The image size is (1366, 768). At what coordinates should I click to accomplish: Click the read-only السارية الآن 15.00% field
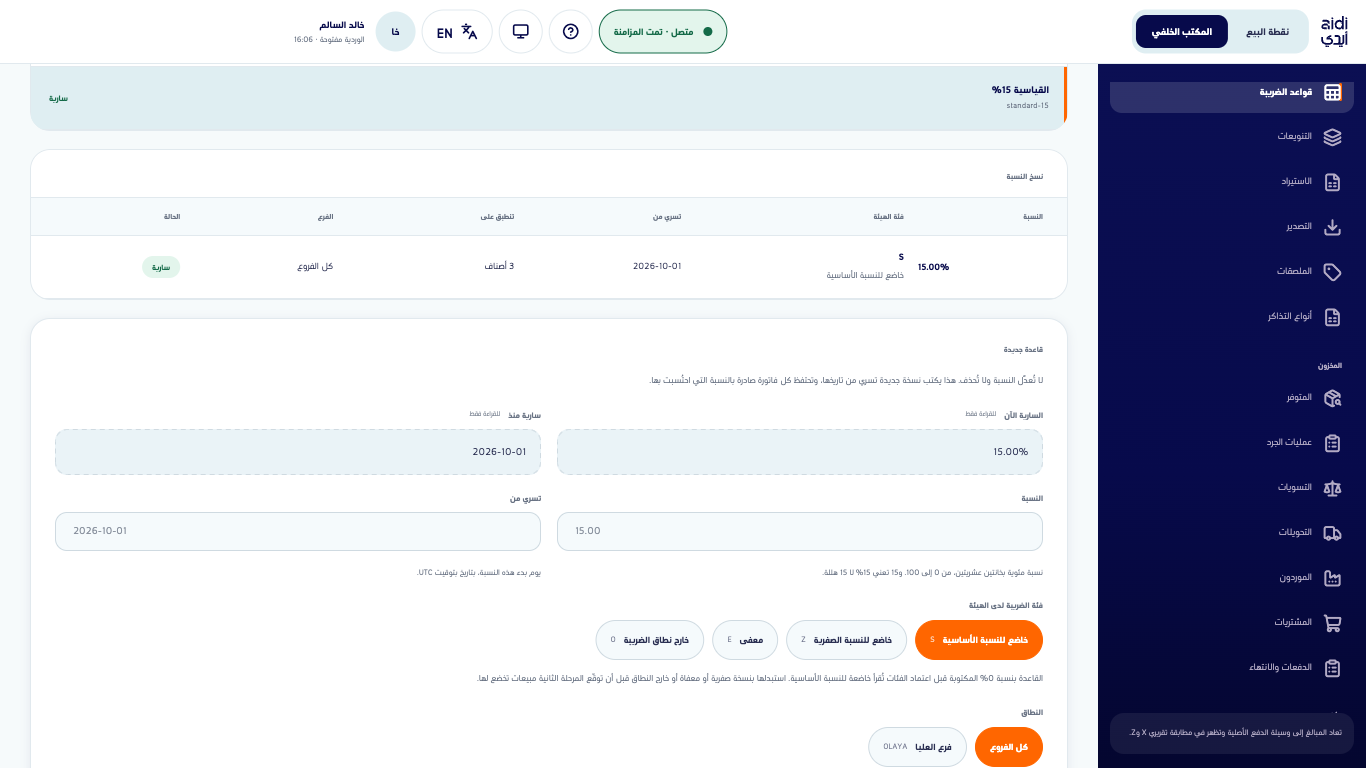[x=800, y=452]
